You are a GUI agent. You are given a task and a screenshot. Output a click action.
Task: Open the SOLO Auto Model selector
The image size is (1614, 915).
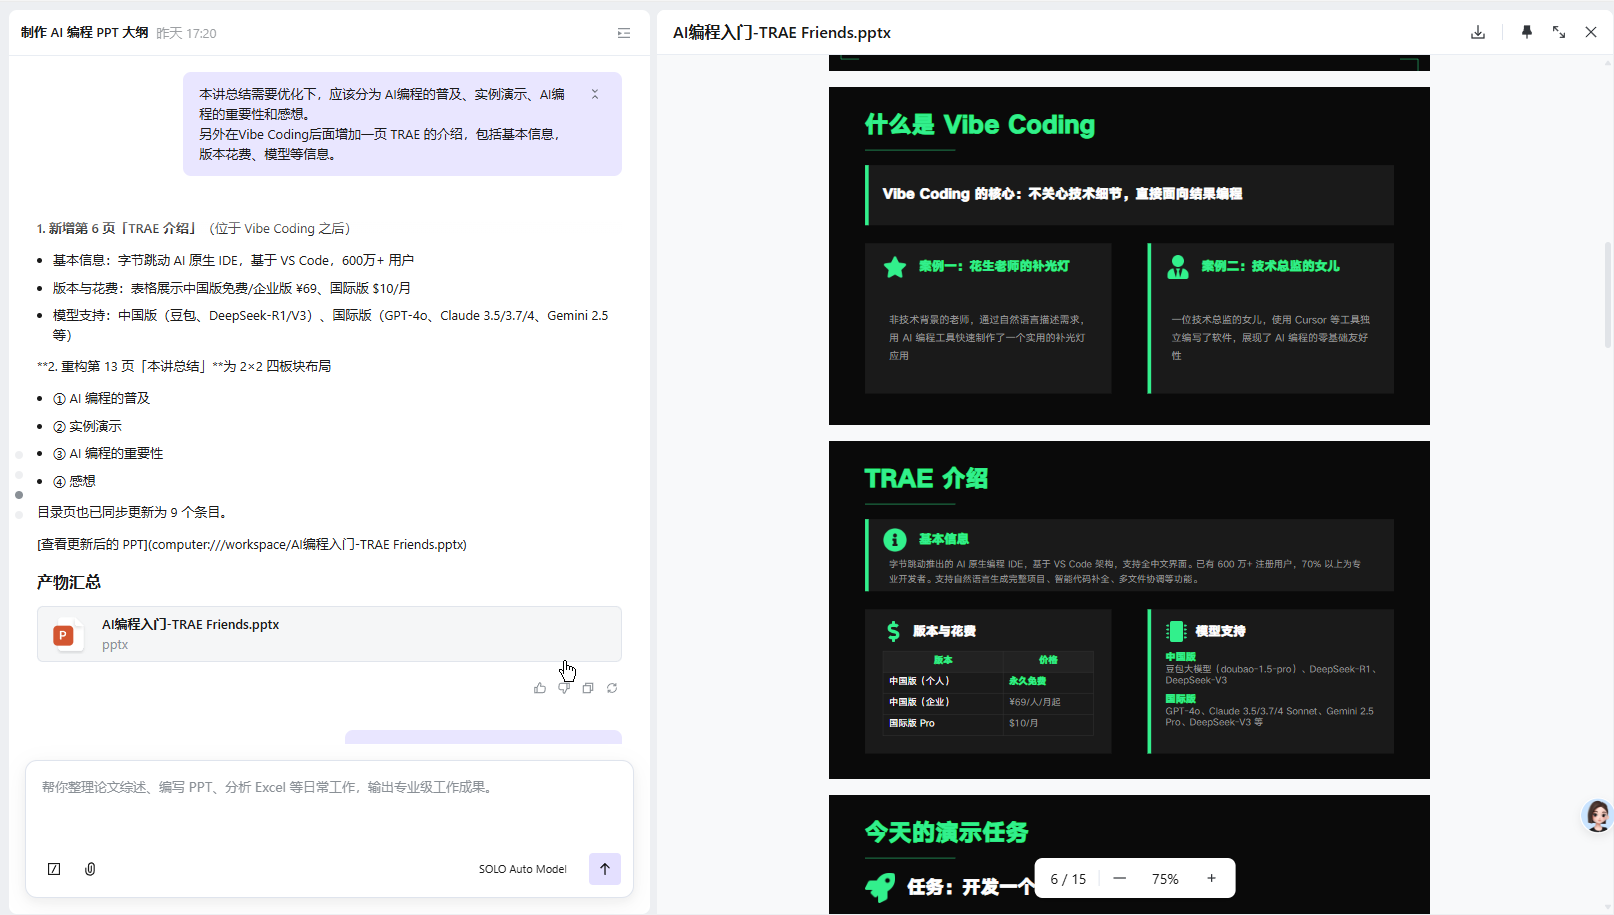click(522, 869)
